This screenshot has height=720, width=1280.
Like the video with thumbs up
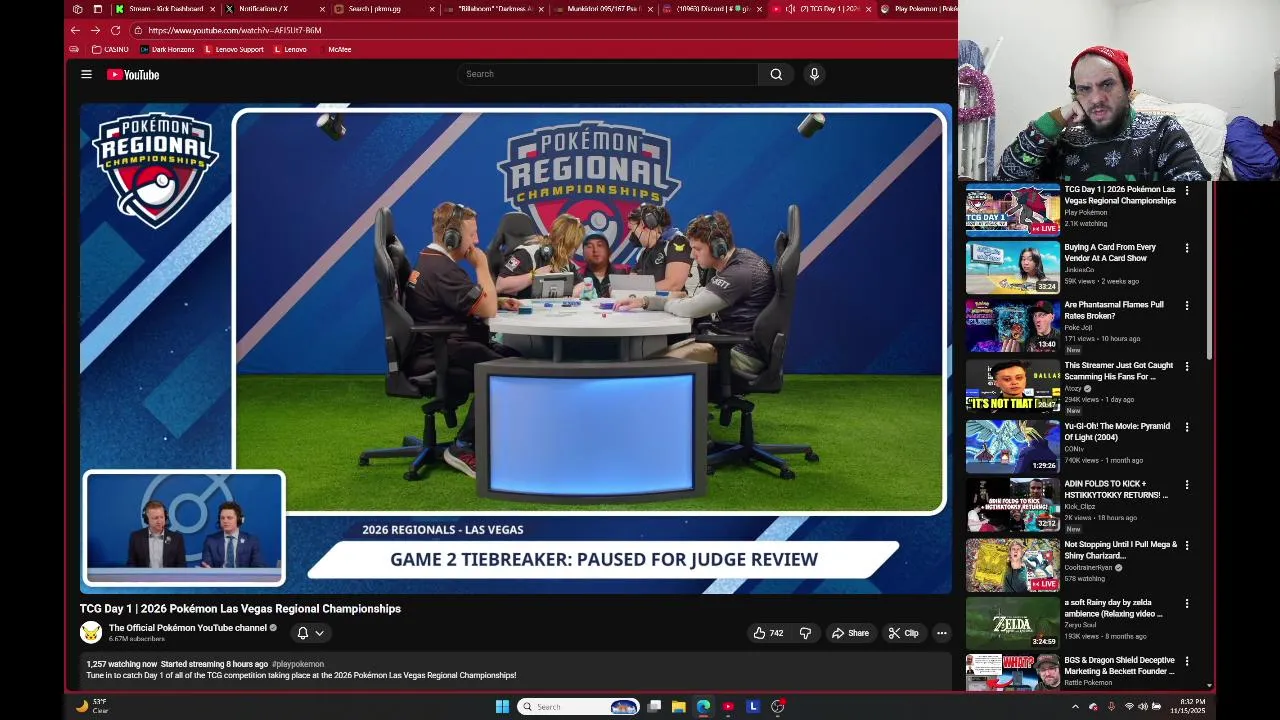point(767,633)
